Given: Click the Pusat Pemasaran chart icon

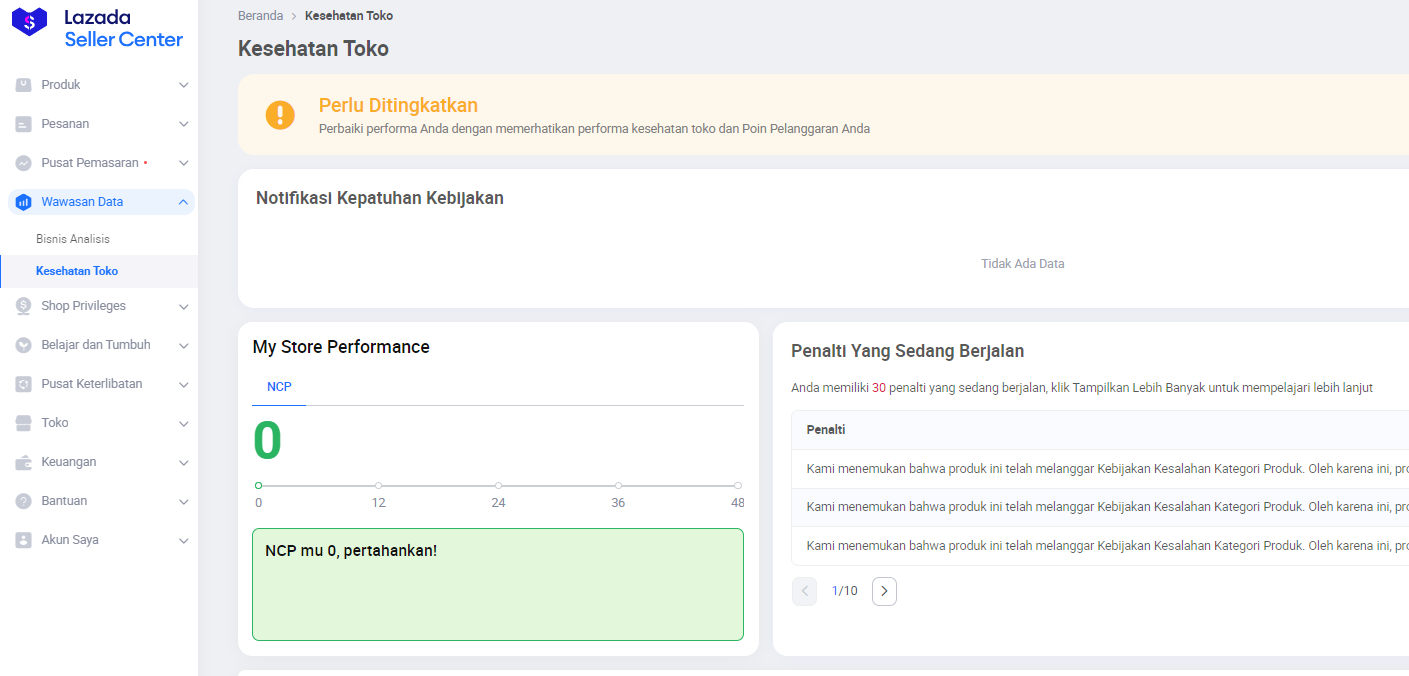Looking at the screenshot, I should 24,163.
